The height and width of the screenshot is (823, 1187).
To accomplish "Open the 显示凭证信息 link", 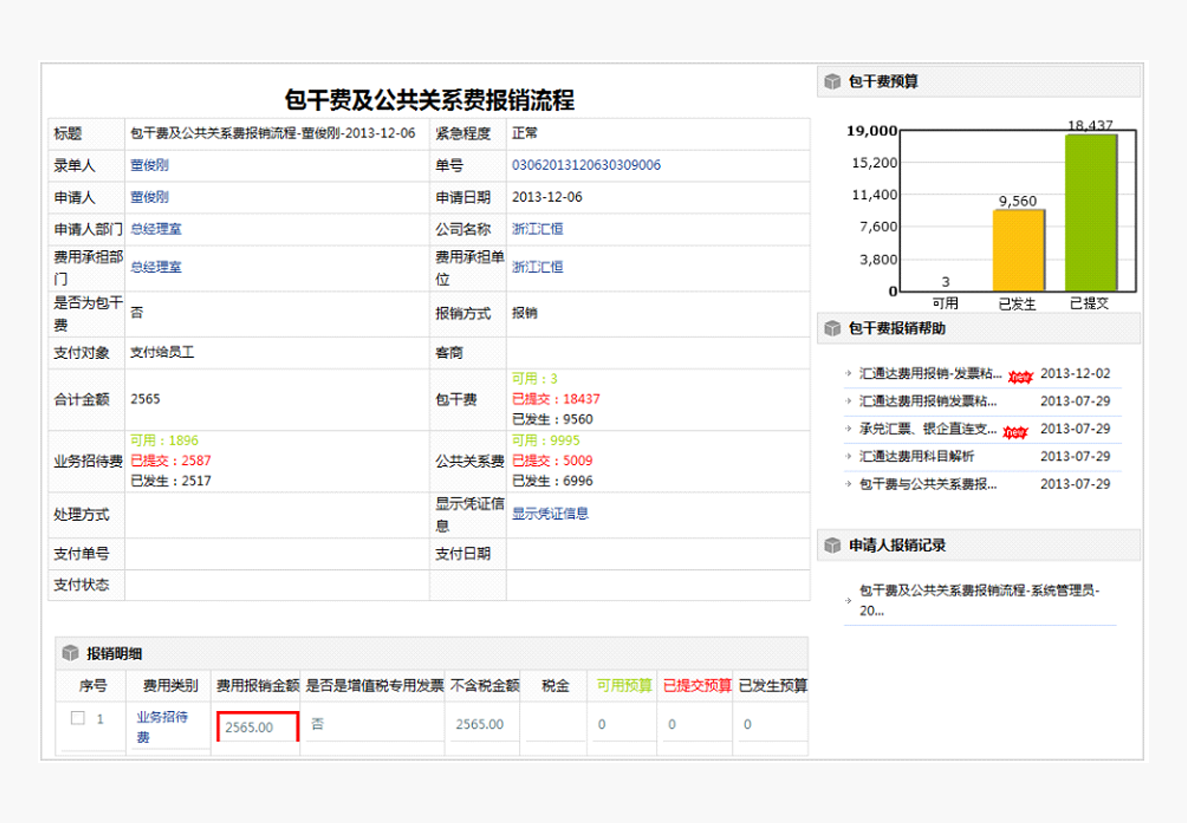I will [x=550, y=514].
